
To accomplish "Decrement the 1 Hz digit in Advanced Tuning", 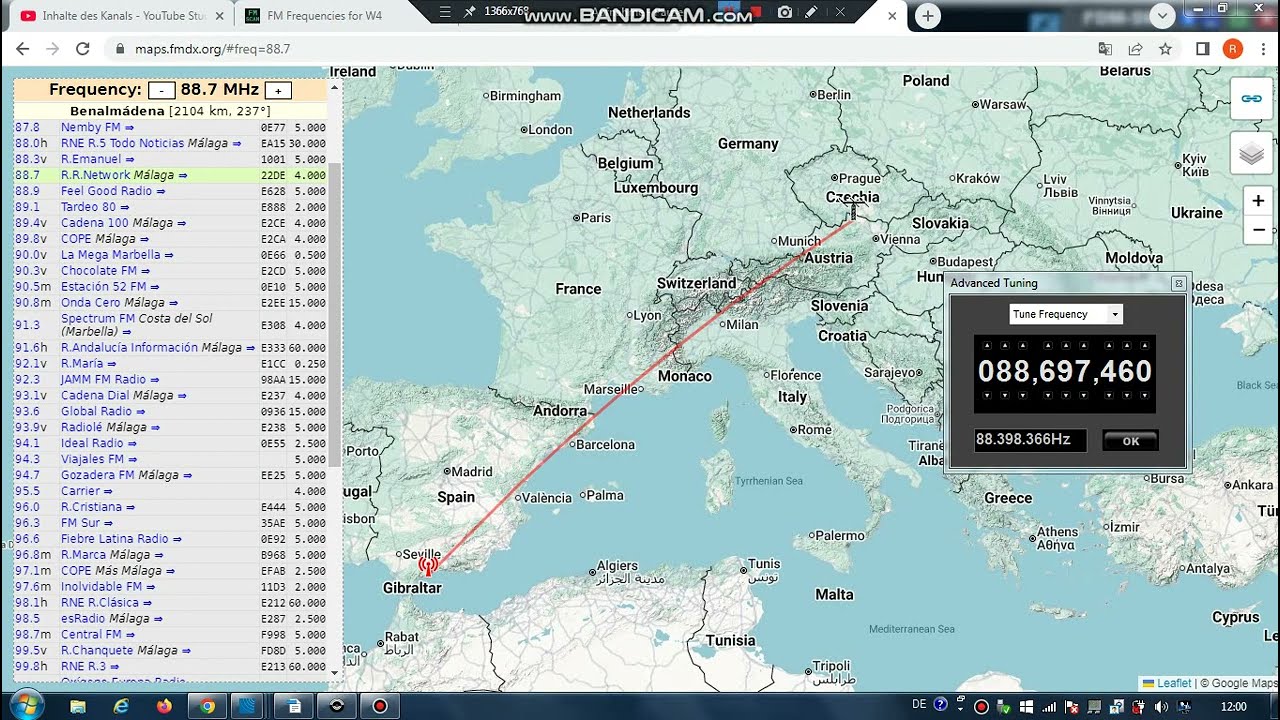I will 1145,395.
